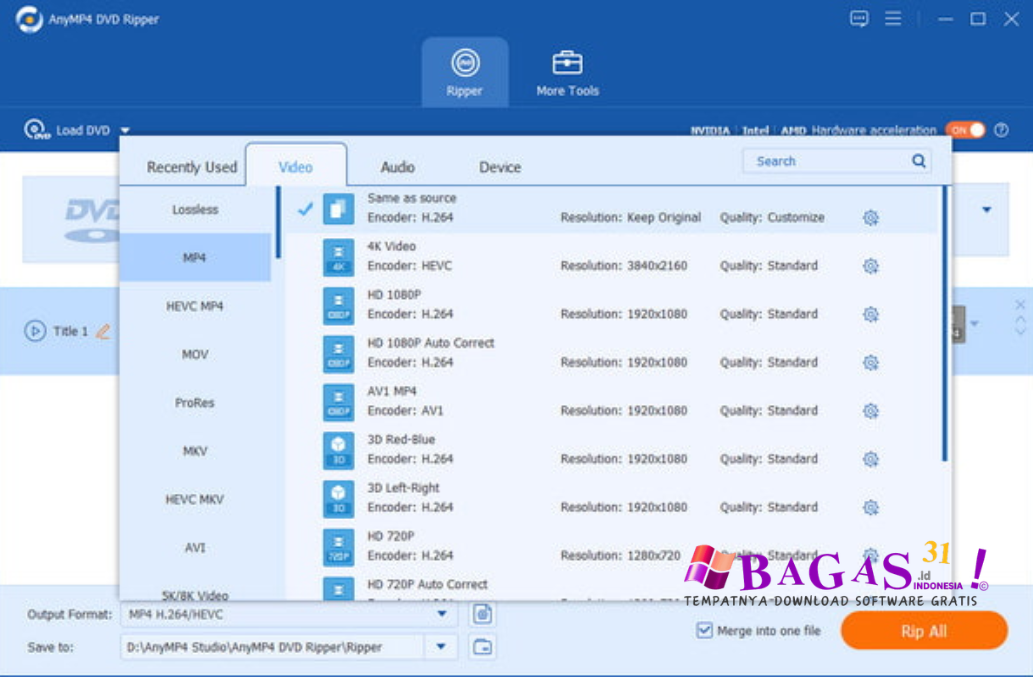This screenshot has height=677, width=1033.
Task: Expand the Save to path dropdown
Action: click(441, 647)
